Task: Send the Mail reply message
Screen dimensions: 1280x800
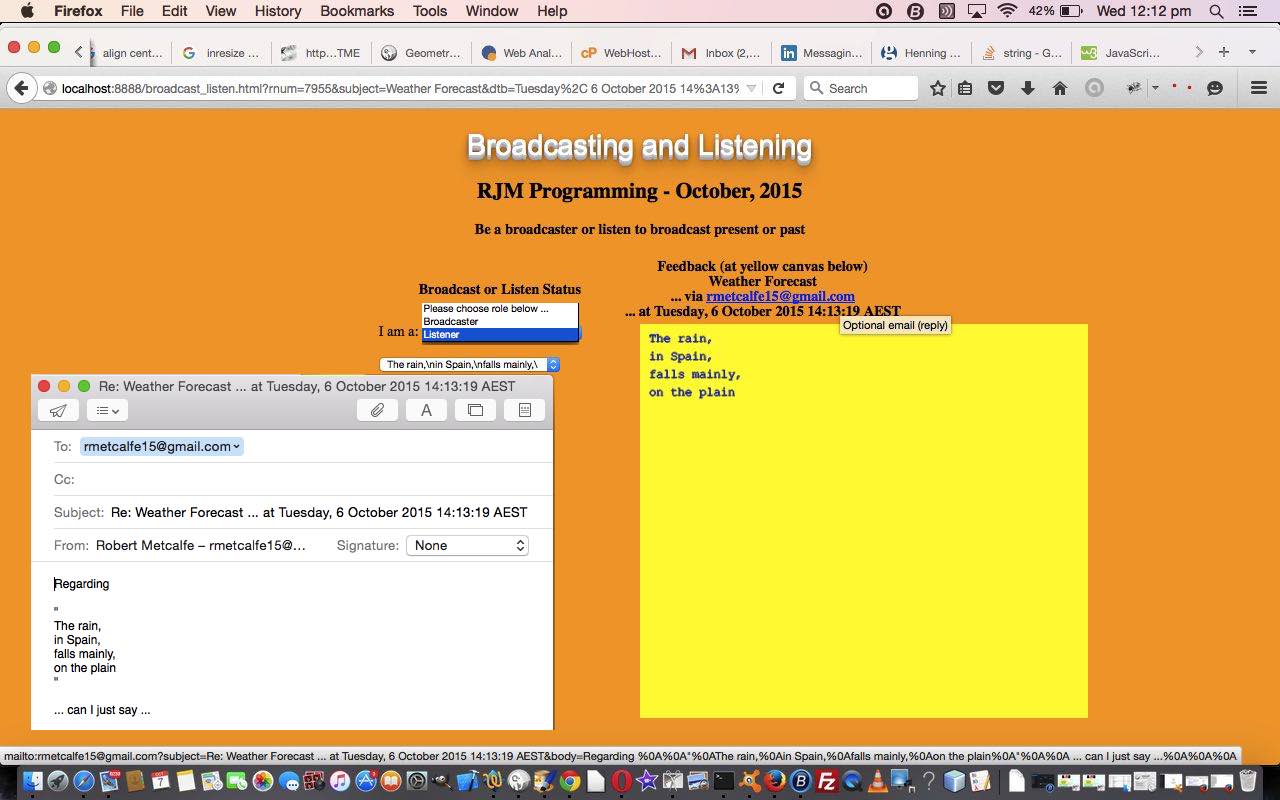Action: [59, 410]
